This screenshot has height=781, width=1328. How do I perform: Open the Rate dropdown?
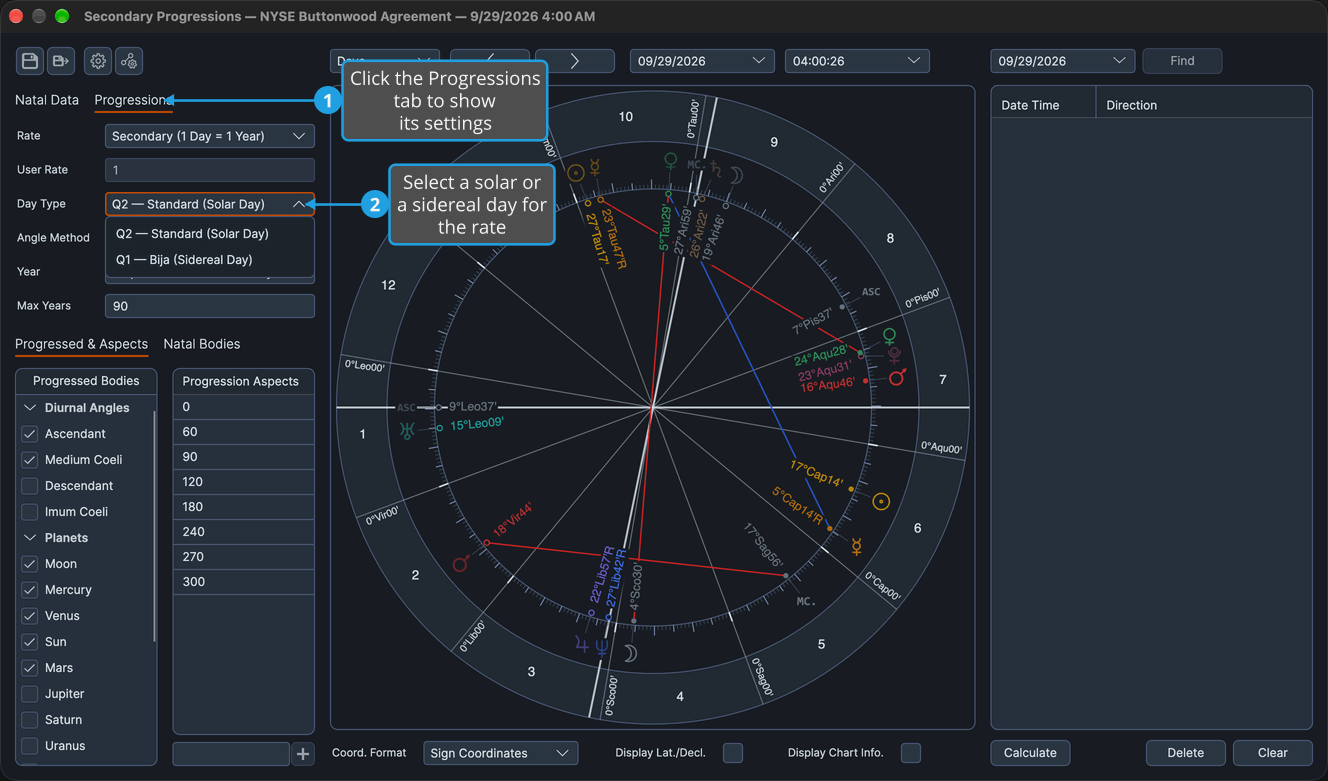pyautogui.click(x=210, y=136)
